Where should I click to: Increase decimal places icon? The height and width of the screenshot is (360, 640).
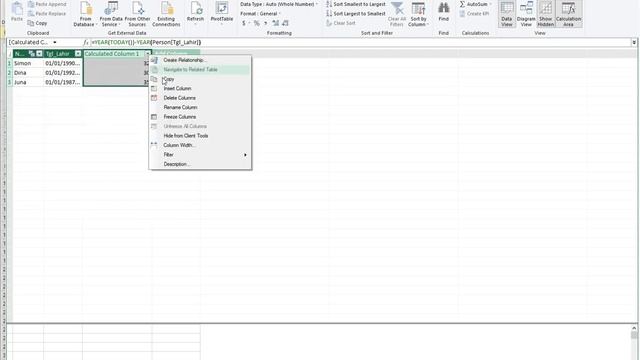pyautogui.click(x=276, y=23)
